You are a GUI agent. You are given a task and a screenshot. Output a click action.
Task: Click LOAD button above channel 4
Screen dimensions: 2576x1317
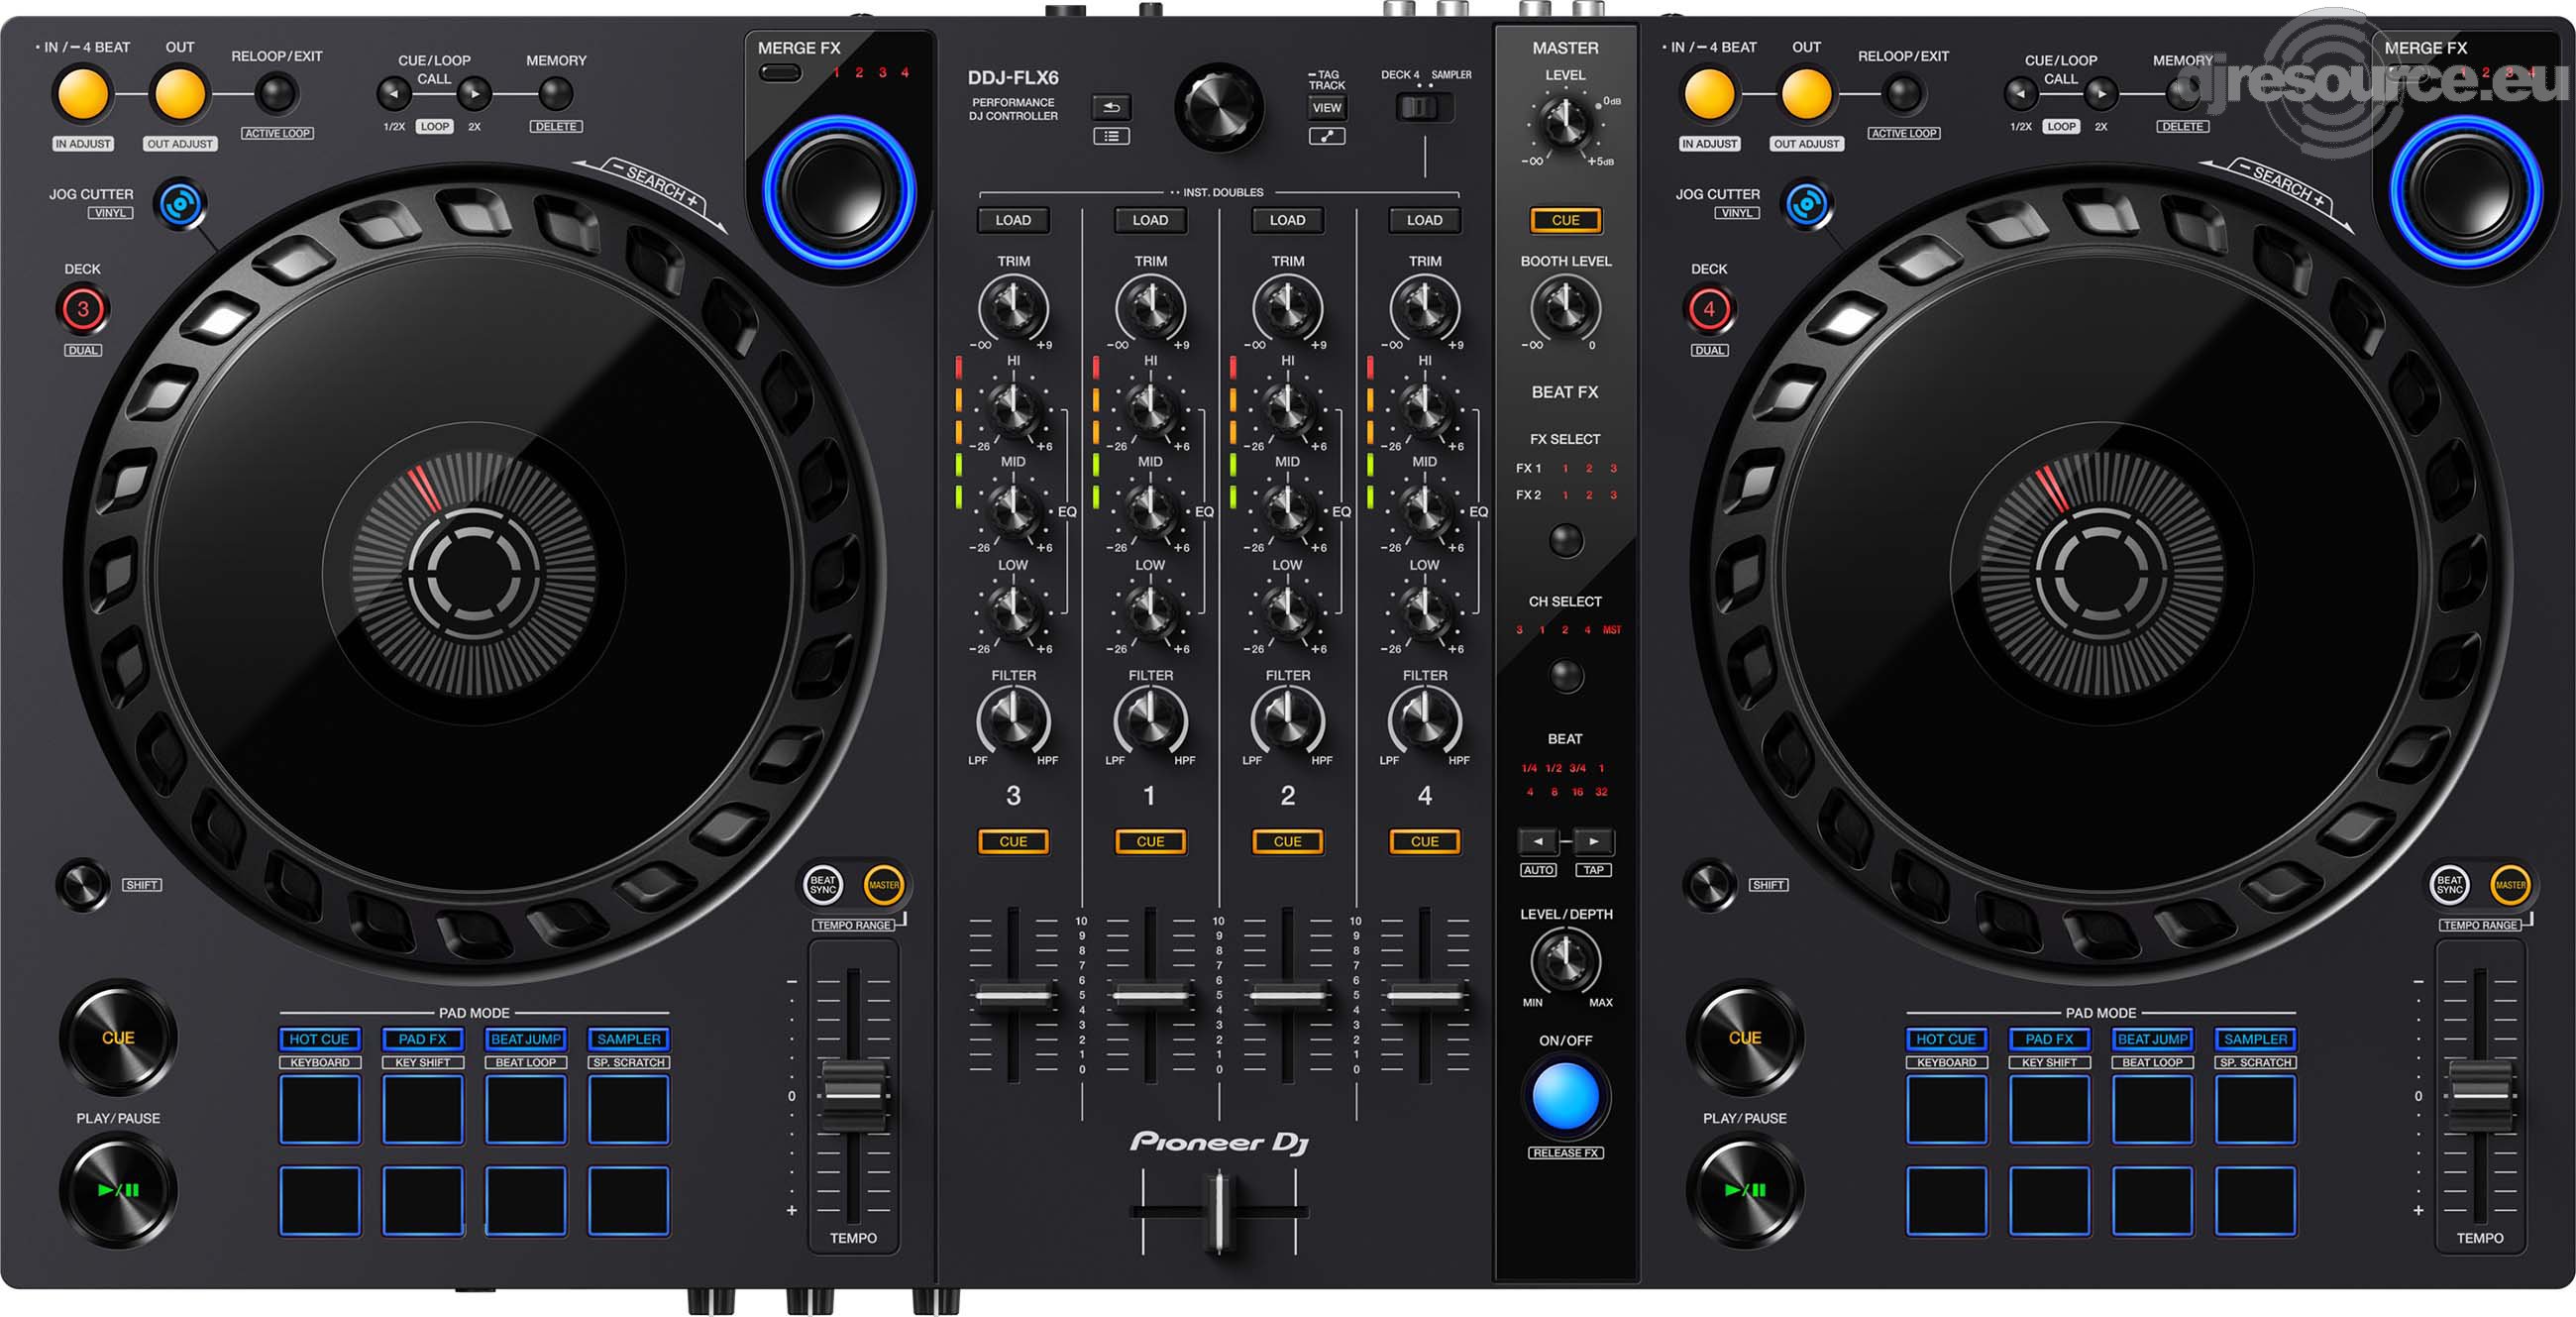pos(1424,220)
